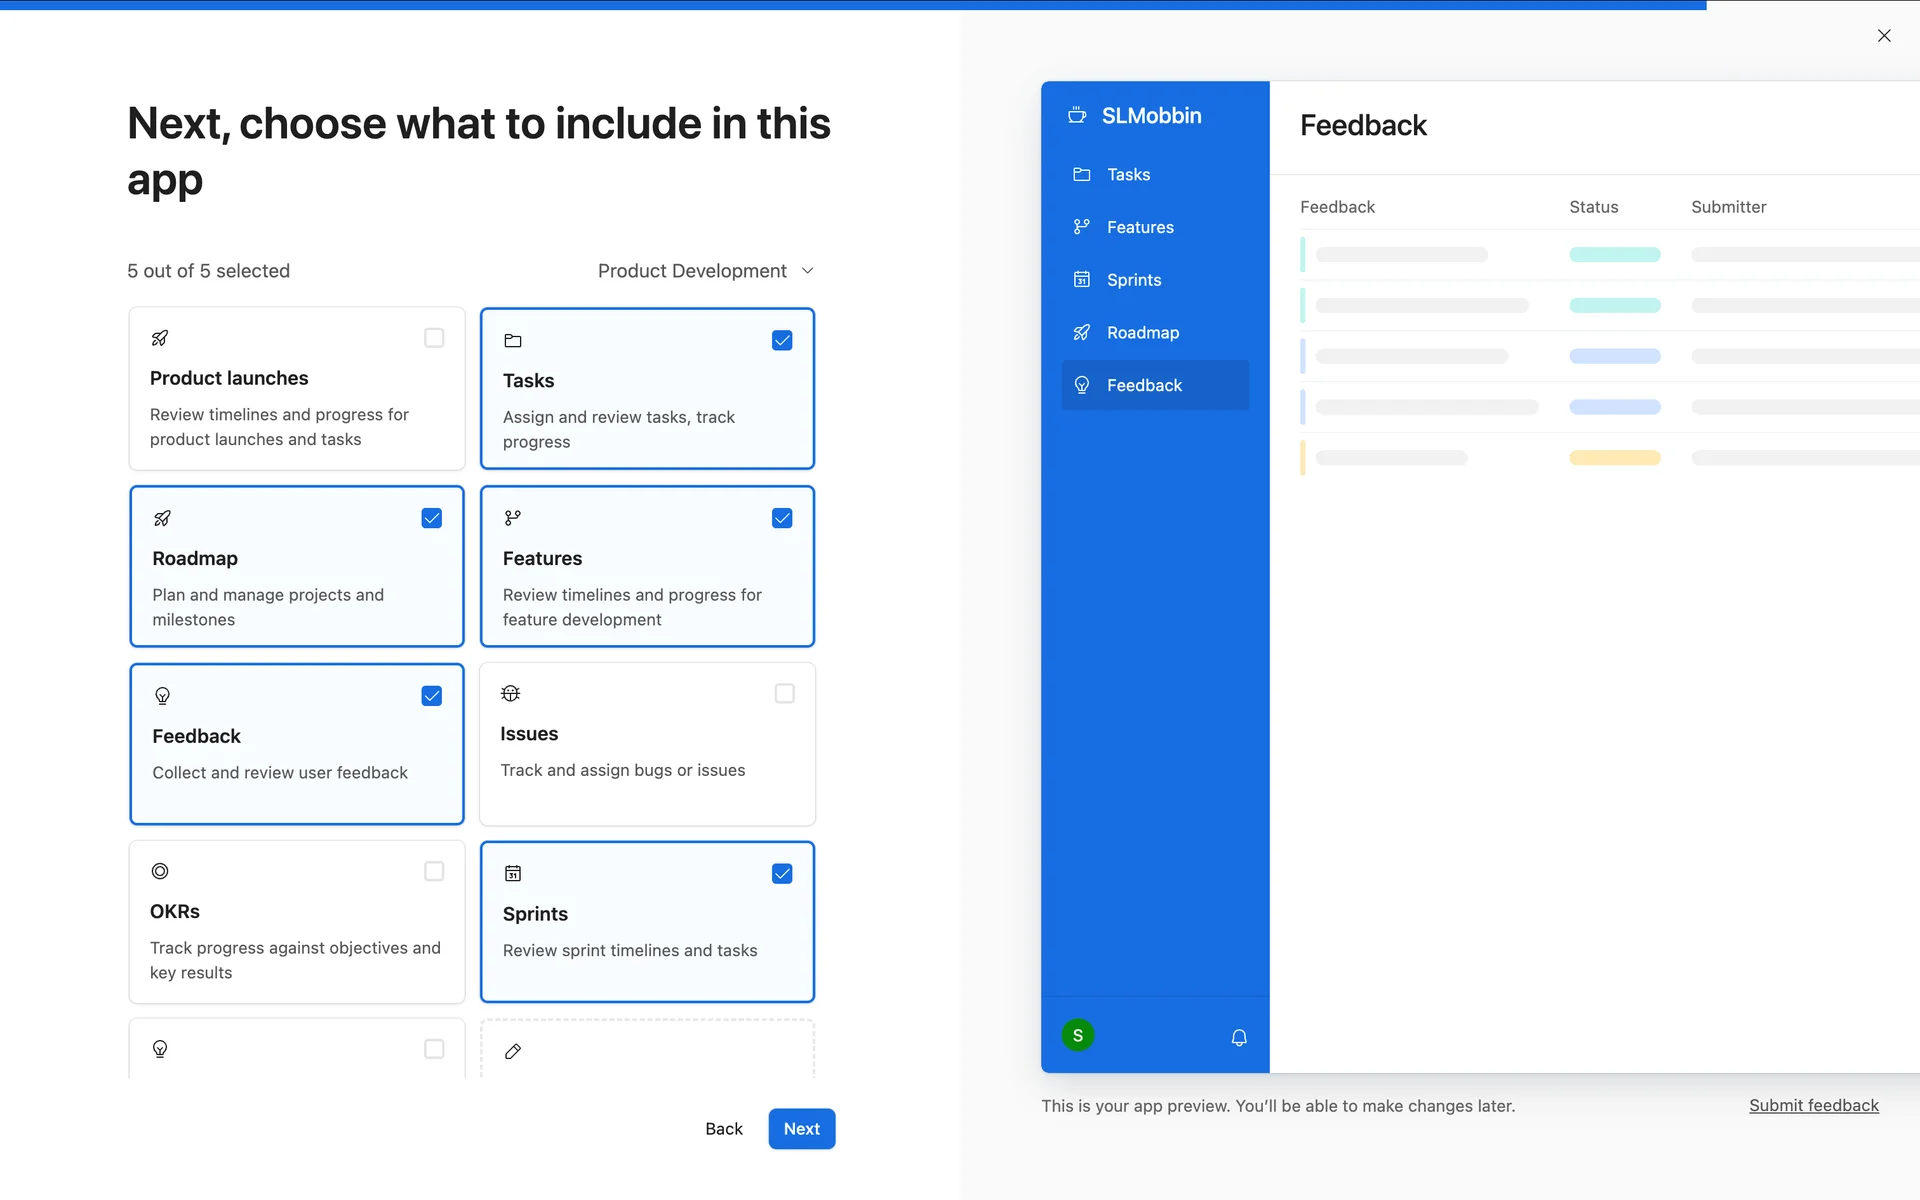Screen dimensions: 1920x1200
Task: Click the yellow status pill in preview table
Action: [x=1614, y=458]
